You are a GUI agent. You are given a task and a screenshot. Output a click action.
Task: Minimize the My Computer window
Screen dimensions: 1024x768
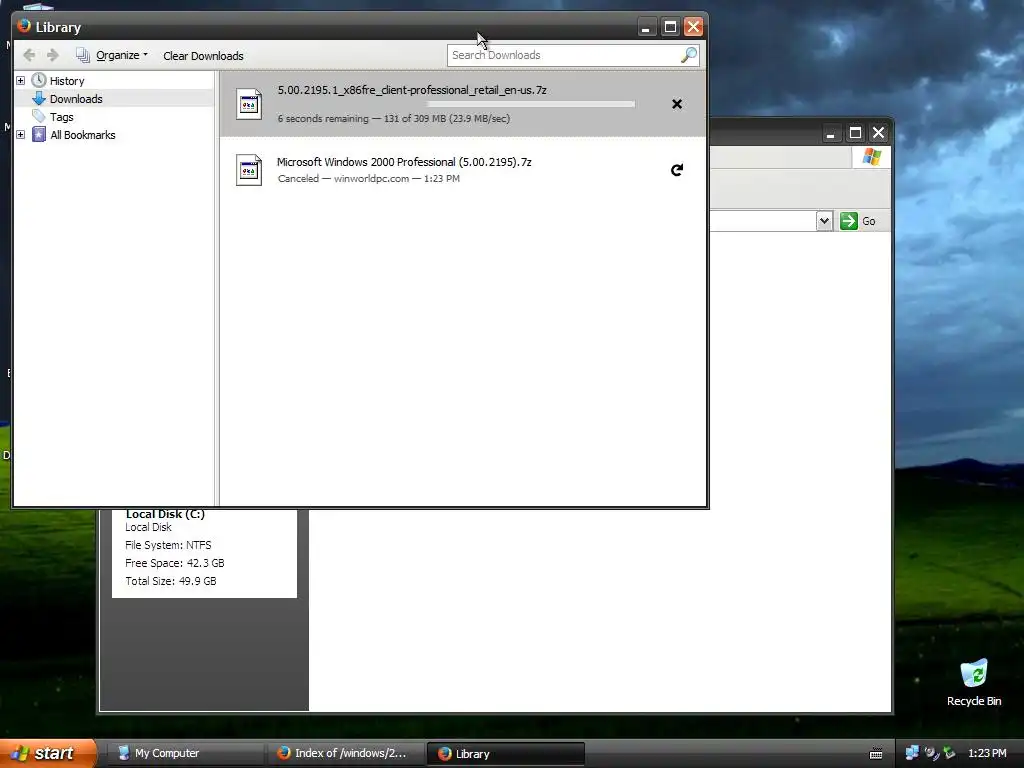coord(831,134)
